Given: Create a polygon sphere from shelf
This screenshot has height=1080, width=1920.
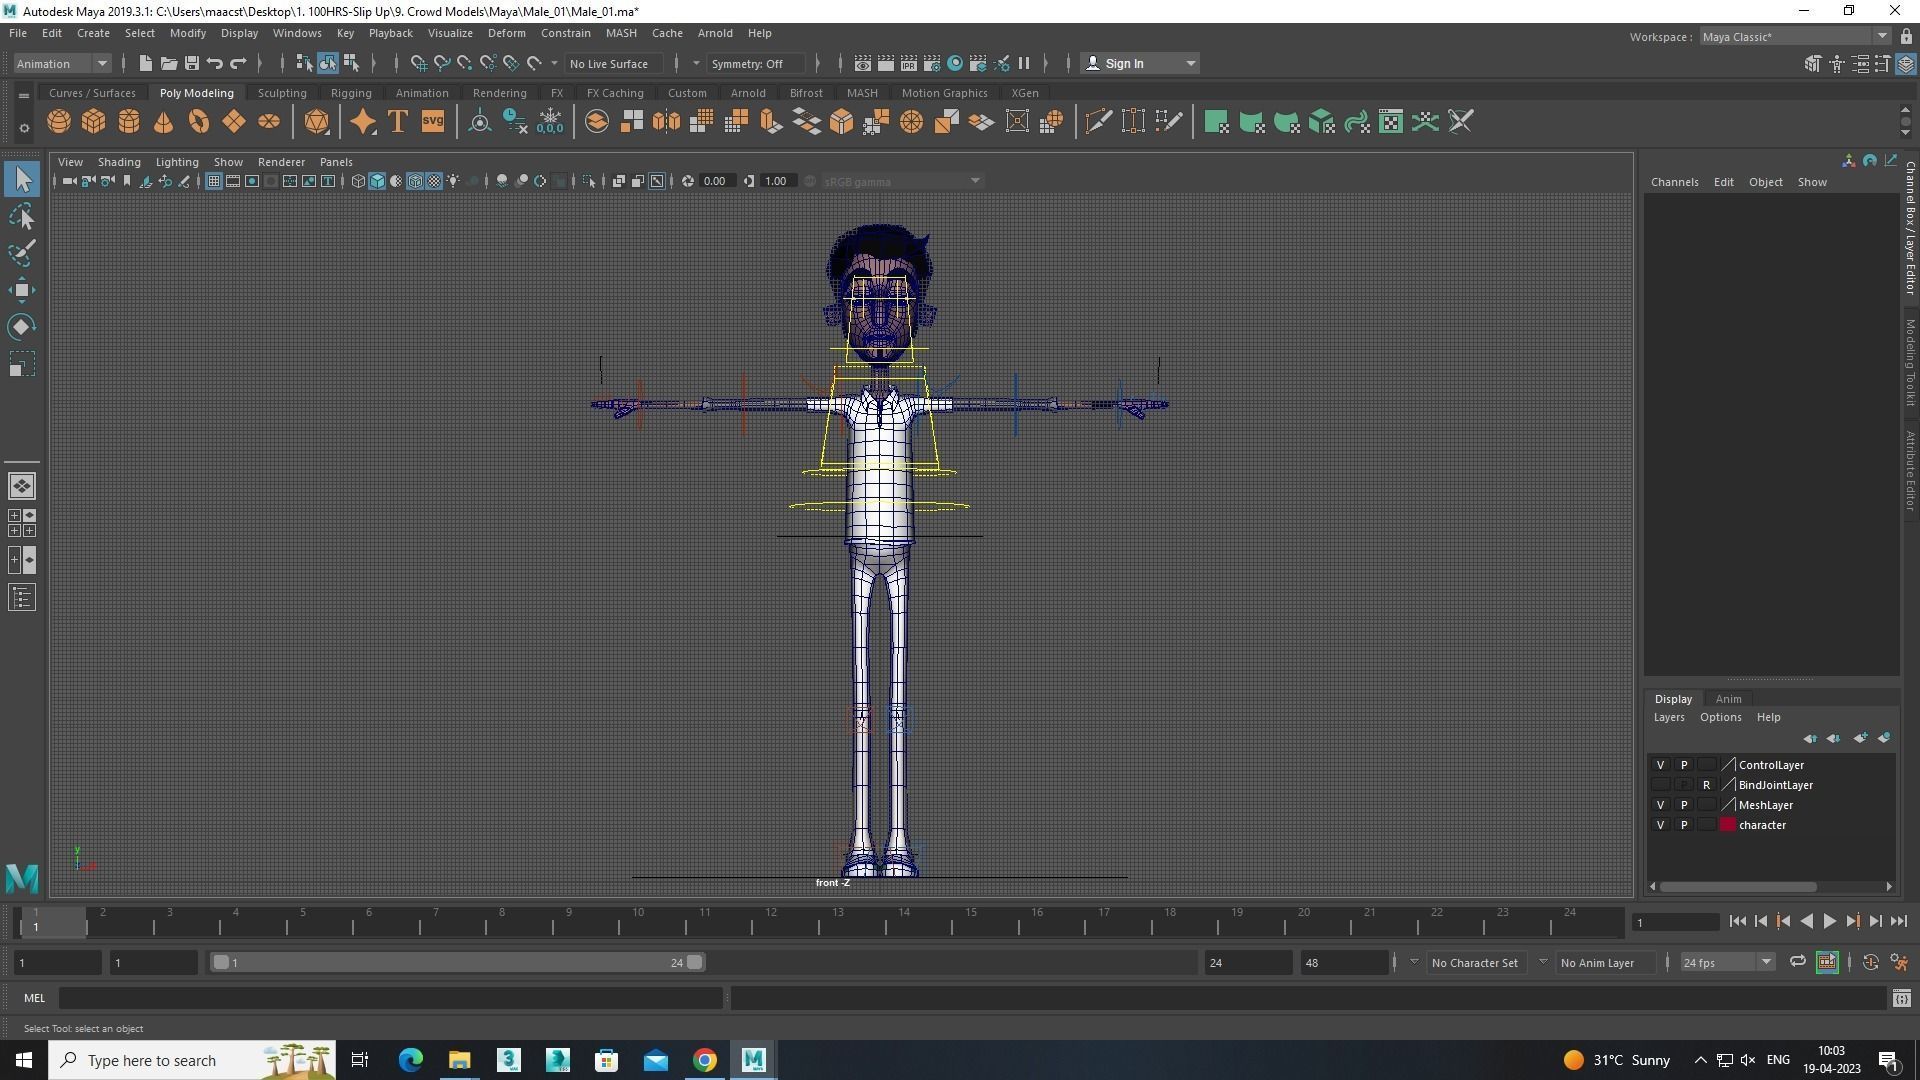Looking at the screenshot, I should 59,122.
